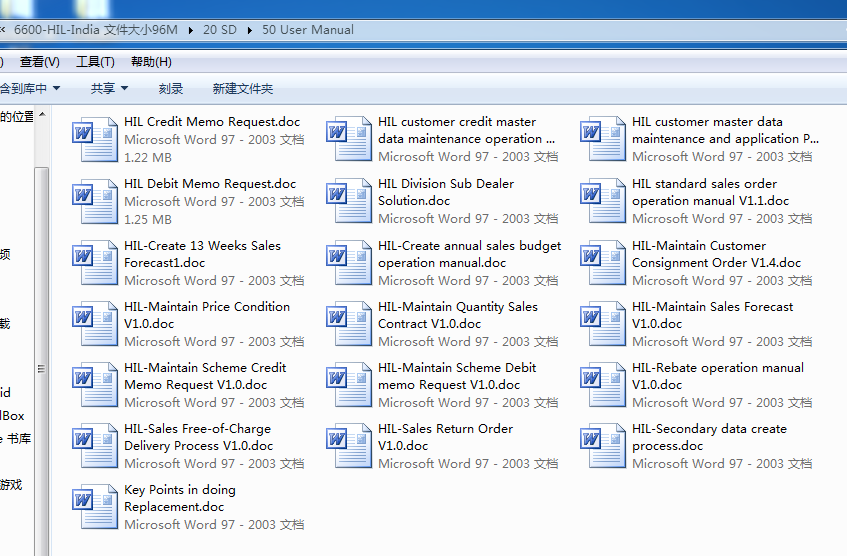Click the 1.25 MB file size text
Screen dimensions: 847x556
[148, 220]
